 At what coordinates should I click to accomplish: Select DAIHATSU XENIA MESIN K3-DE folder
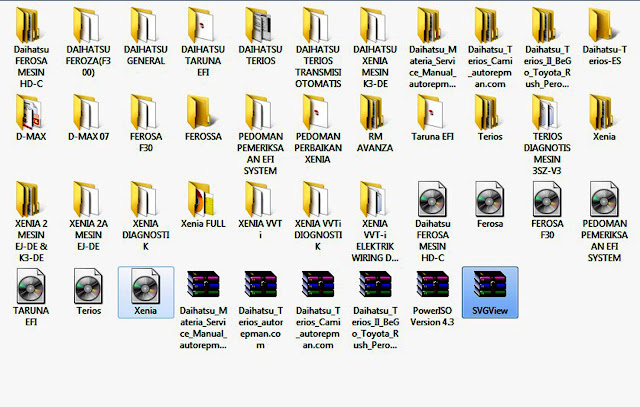click(x=375, y=48)
